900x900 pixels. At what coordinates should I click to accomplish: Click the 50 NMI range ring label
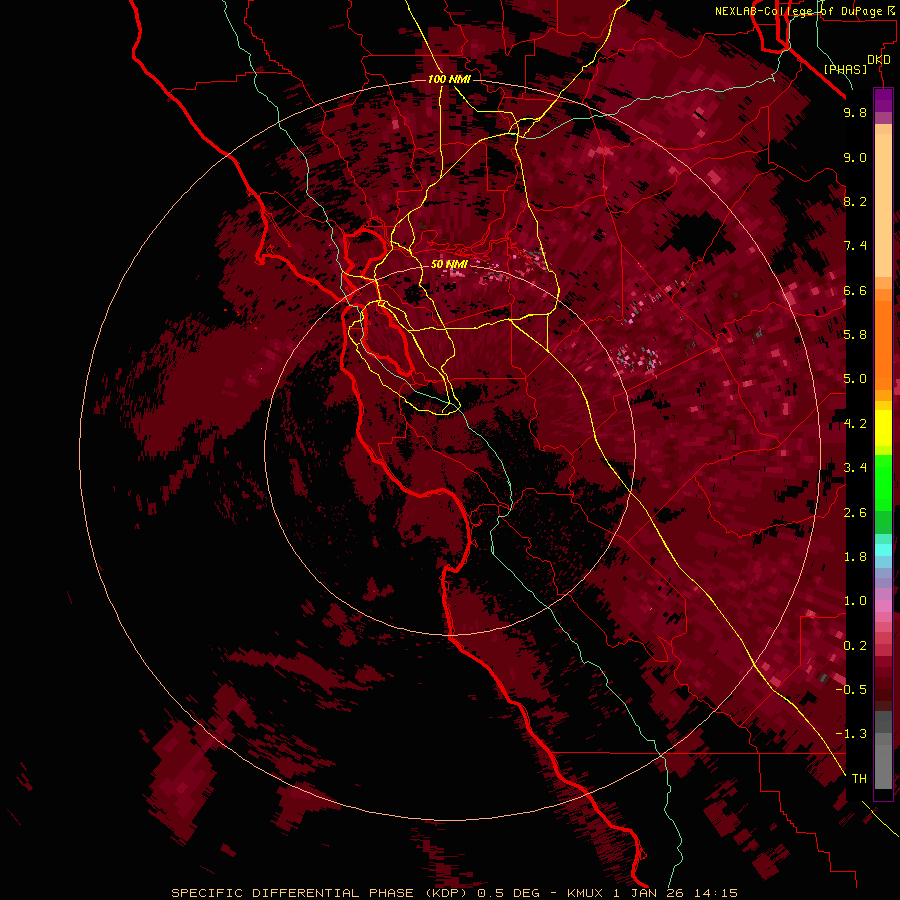click(x=449, y=264)
